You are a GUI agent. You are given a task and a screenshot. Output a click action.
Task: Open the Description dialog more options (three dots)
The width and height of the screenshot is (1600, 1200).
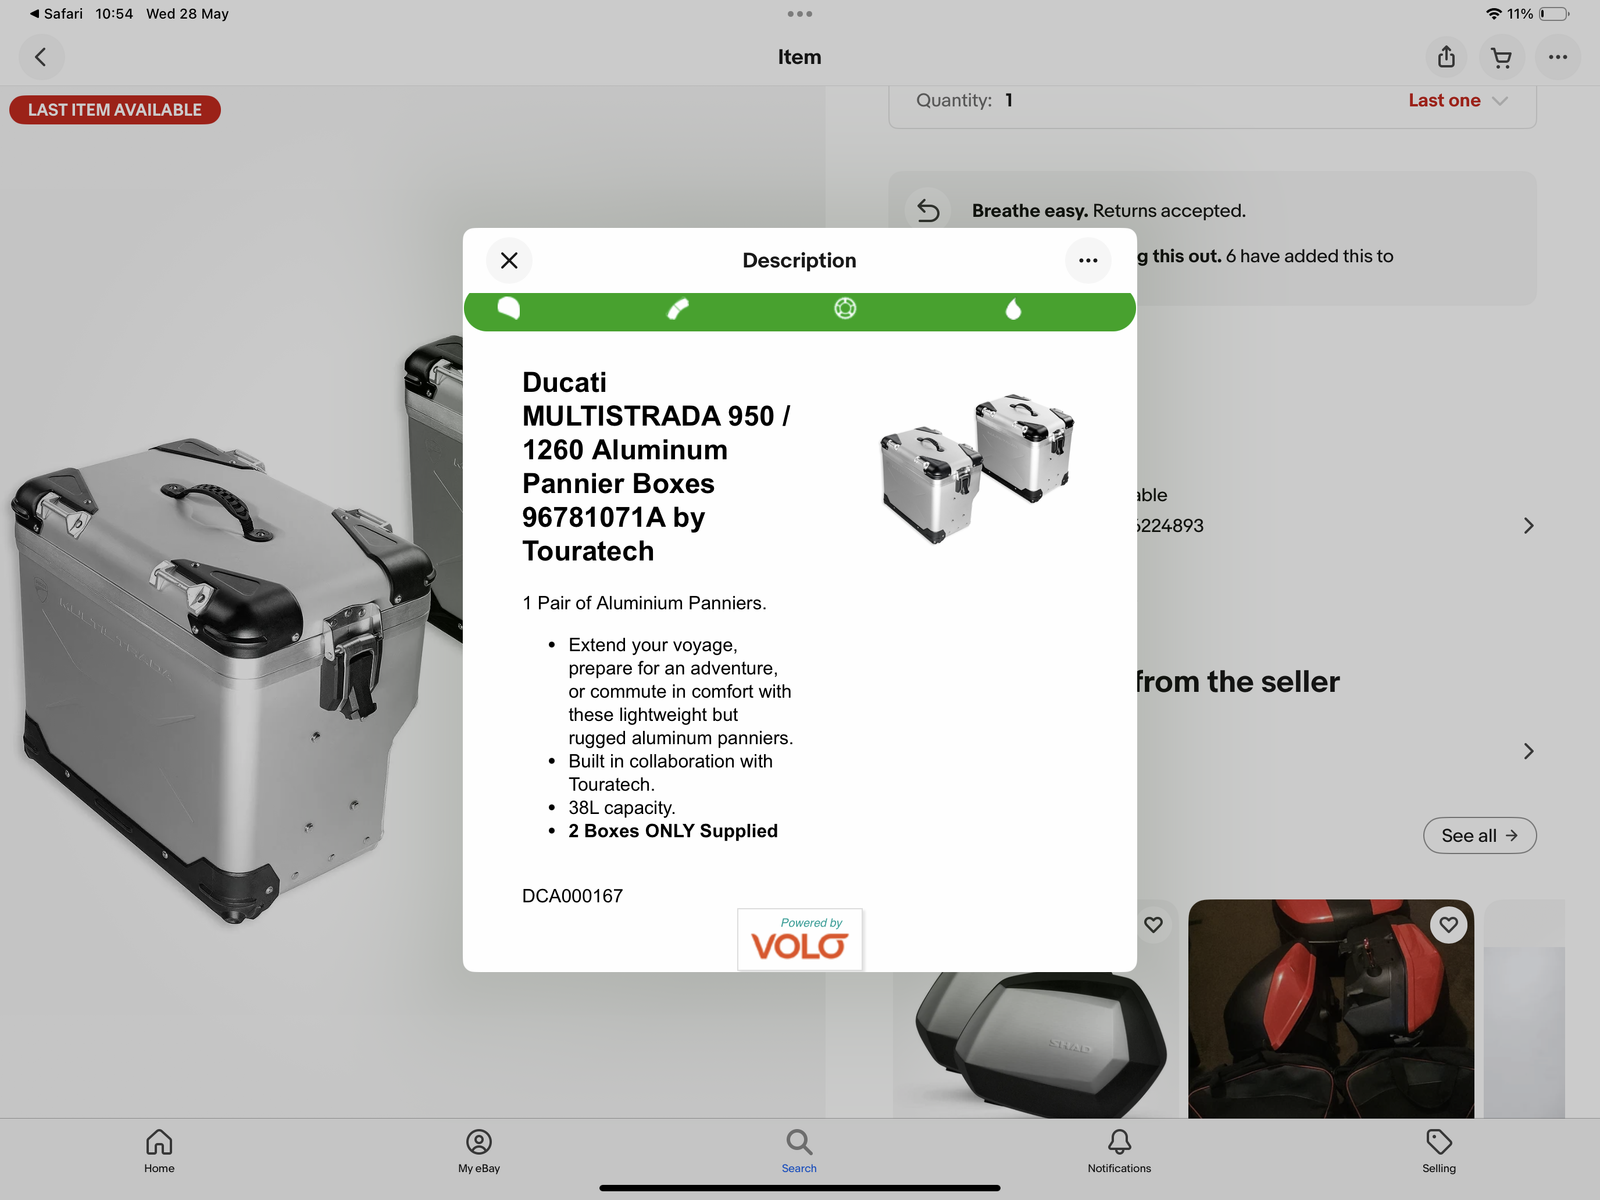1088,261
